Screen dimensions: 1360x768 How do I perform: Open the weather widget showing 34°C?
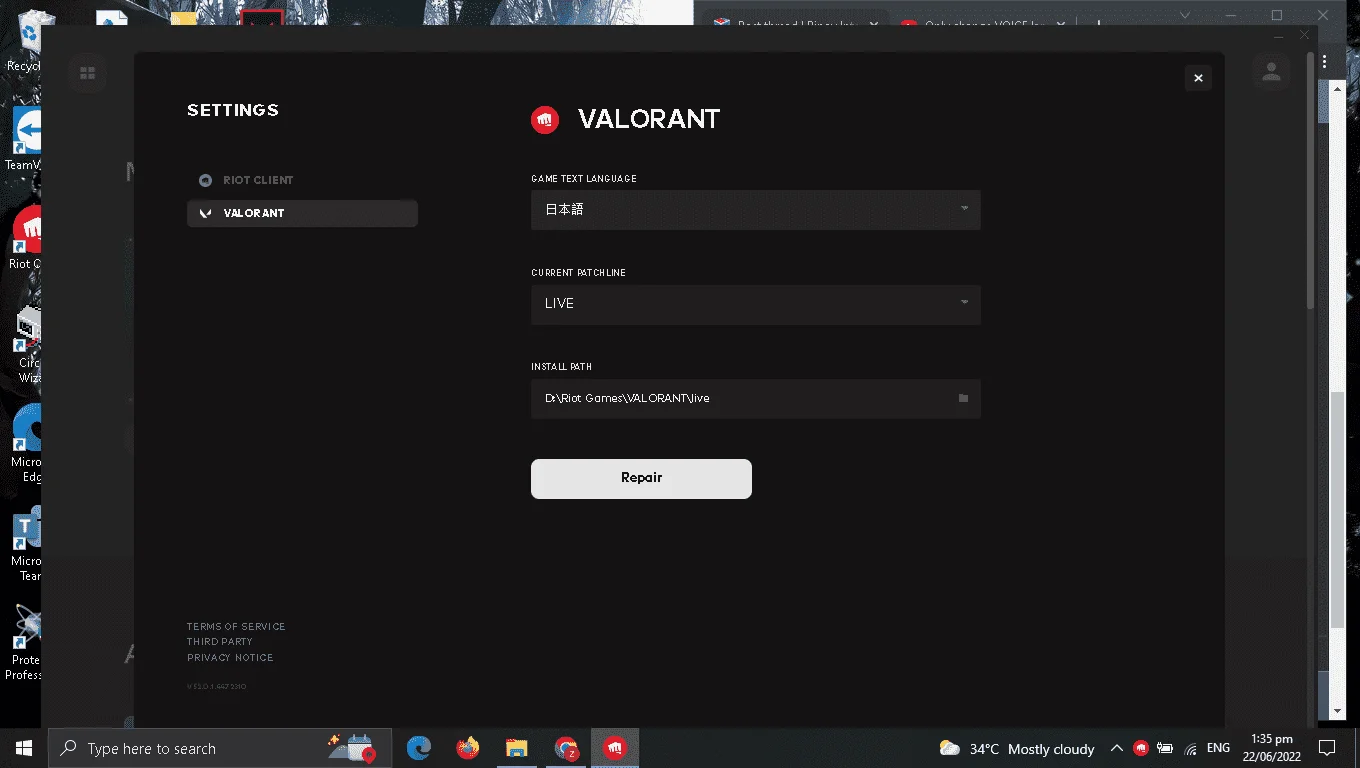tap(1017, 748)
